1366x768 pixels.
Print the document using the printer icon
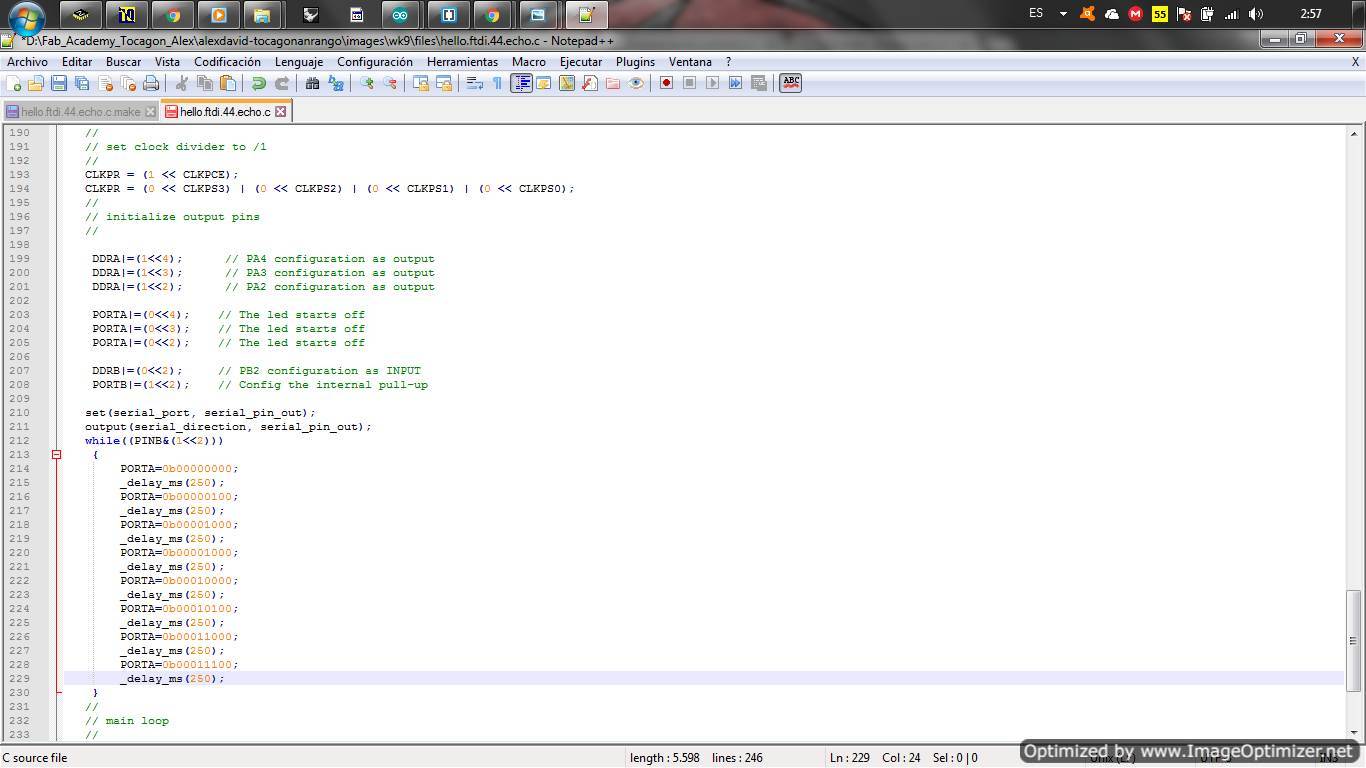click(x=151, y=83)
